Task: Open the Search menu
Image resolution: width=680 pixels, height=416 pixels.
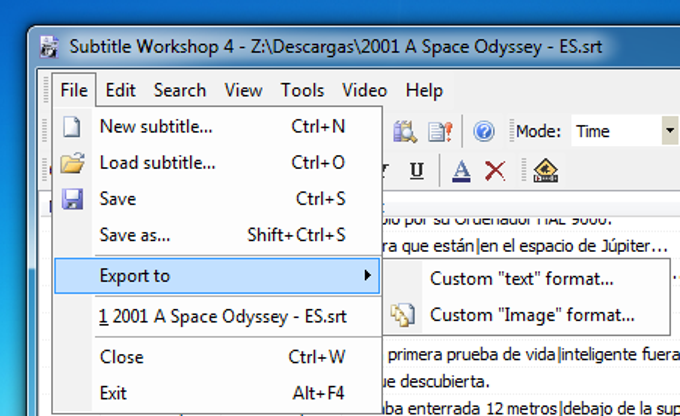Action: (180, 90)
